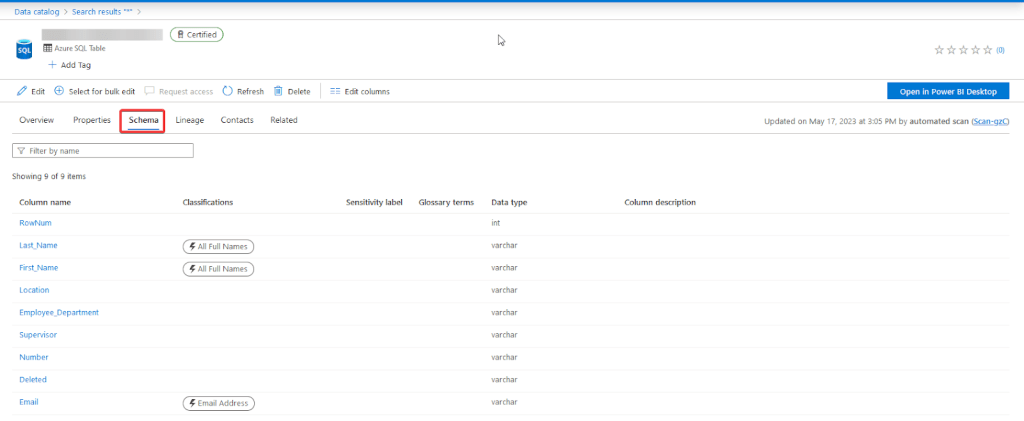Open the Employee_Department column link
Image resolution: width=1024 pixels, height=421 pixels.
59,312
